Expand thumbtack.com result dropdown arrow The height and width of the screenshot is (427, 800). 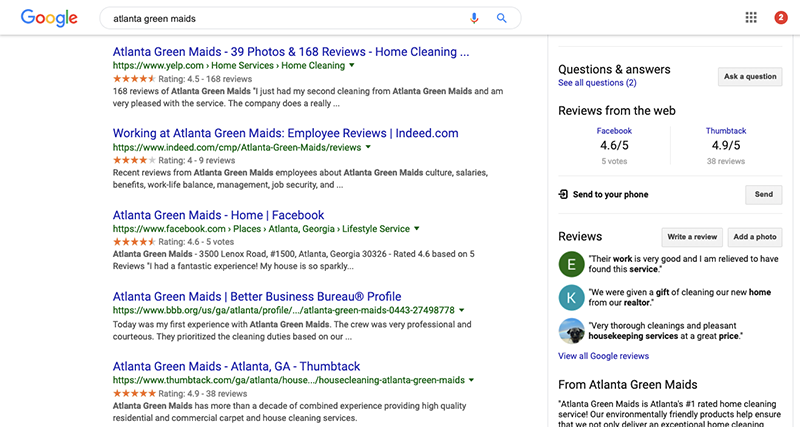coord(471,380)
